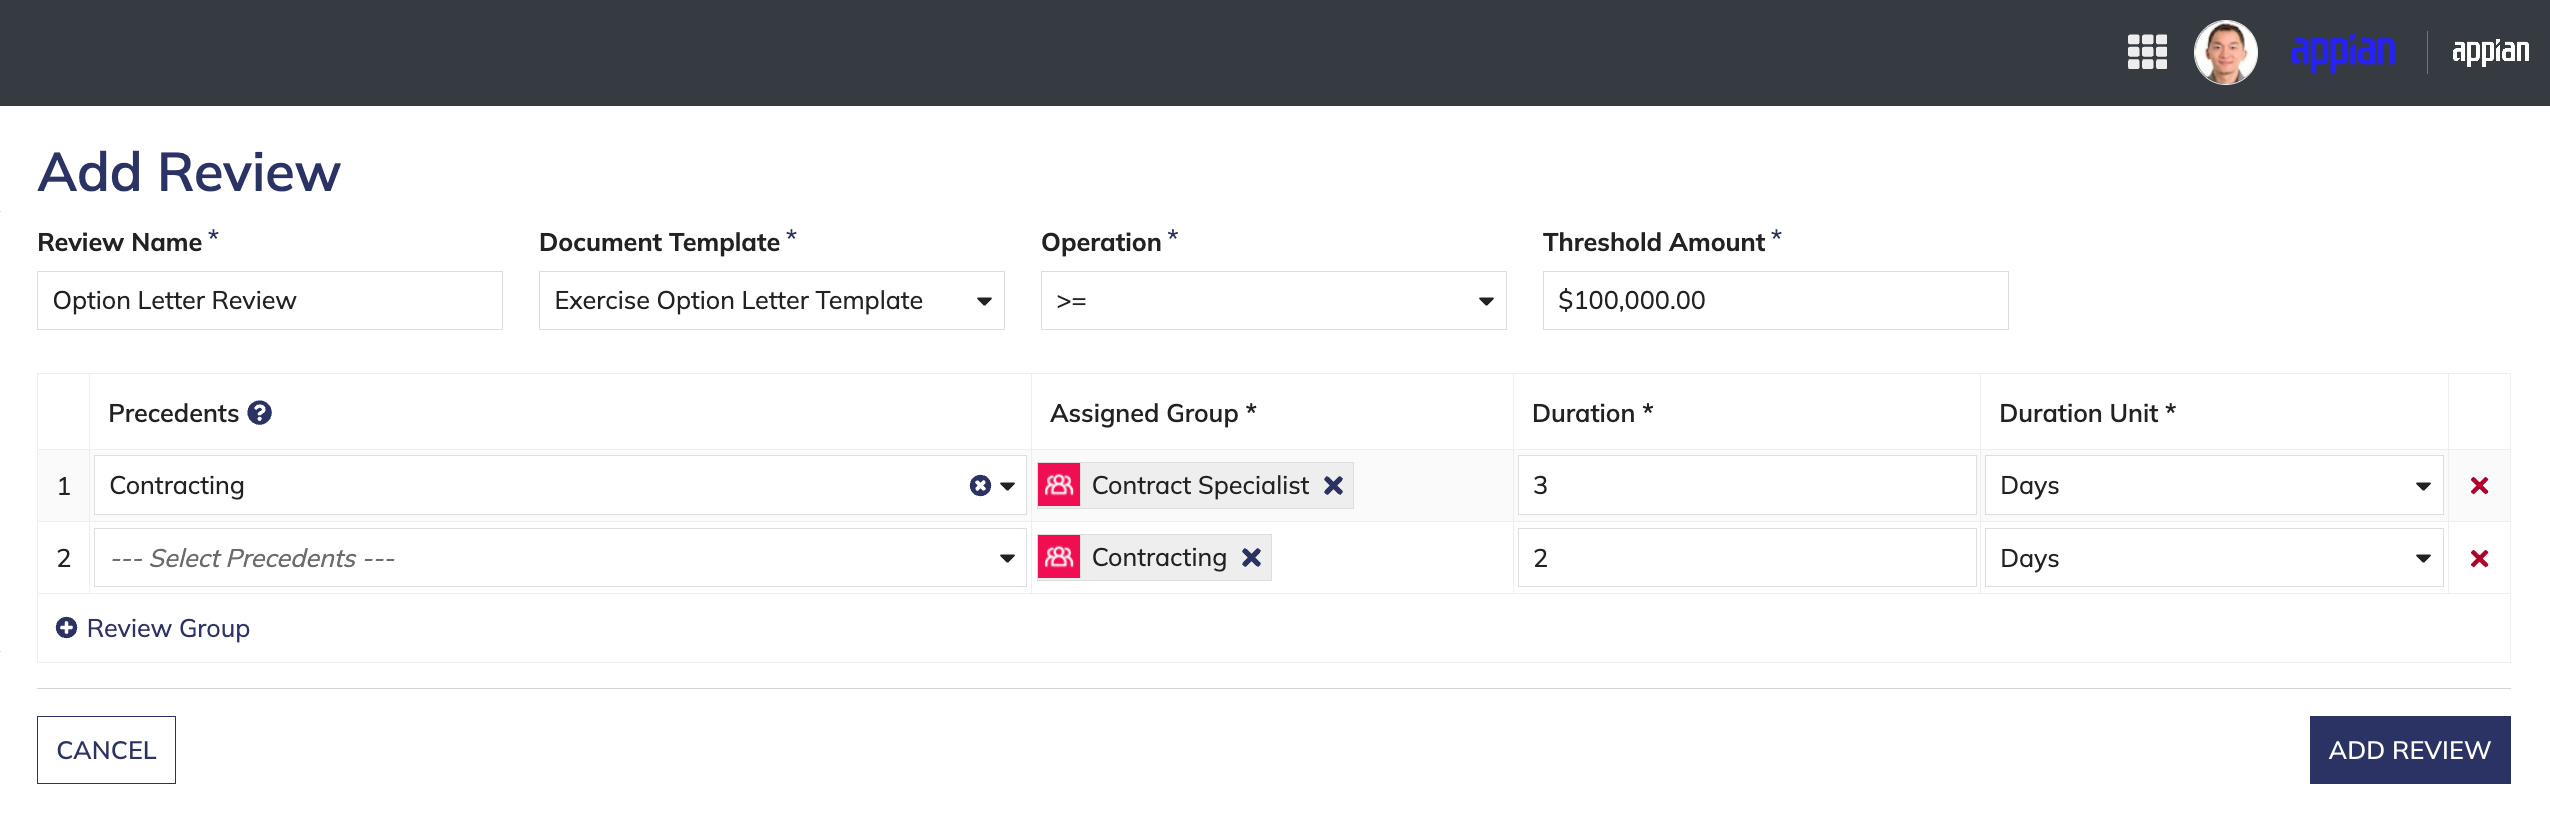The height and width of the screenshot is (822, 2550).
Task: Click the Precedents column header text
Action: [x=174, y=413]
